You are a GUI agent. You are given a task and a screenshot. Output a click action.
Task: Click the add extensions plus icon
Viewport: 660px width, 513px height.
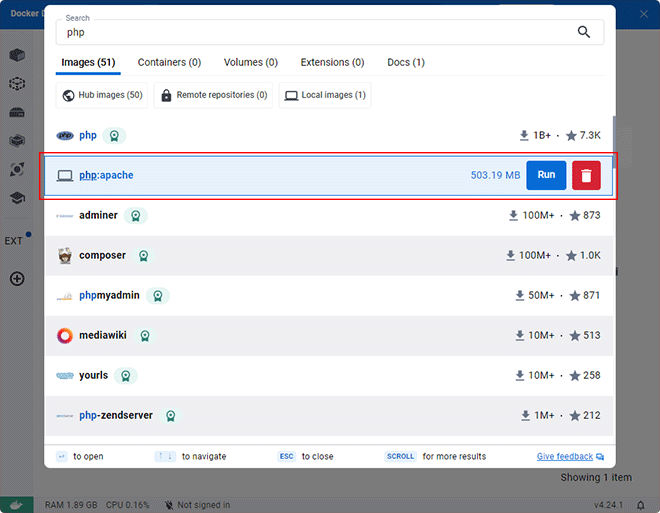(17, 279)
